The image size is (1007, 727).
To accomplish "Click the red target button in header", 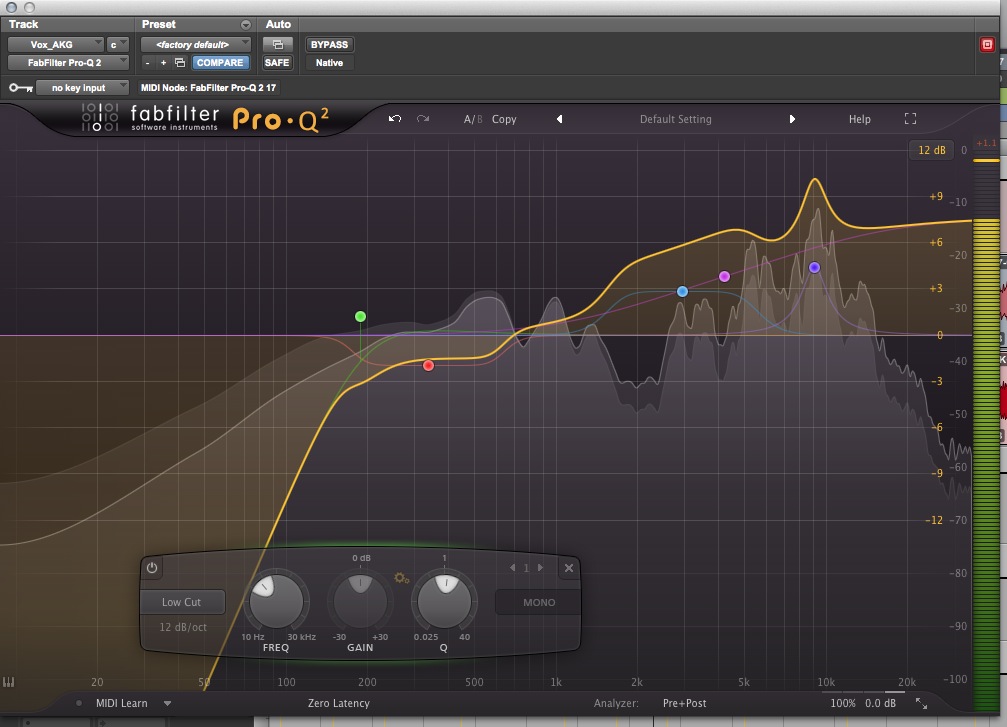I will pyautogui.click(x=987, y=44).
